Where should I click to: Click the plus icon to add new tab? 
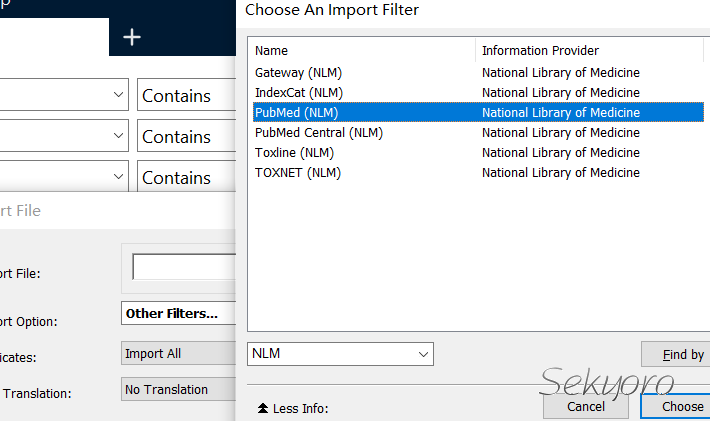[132, 37]
